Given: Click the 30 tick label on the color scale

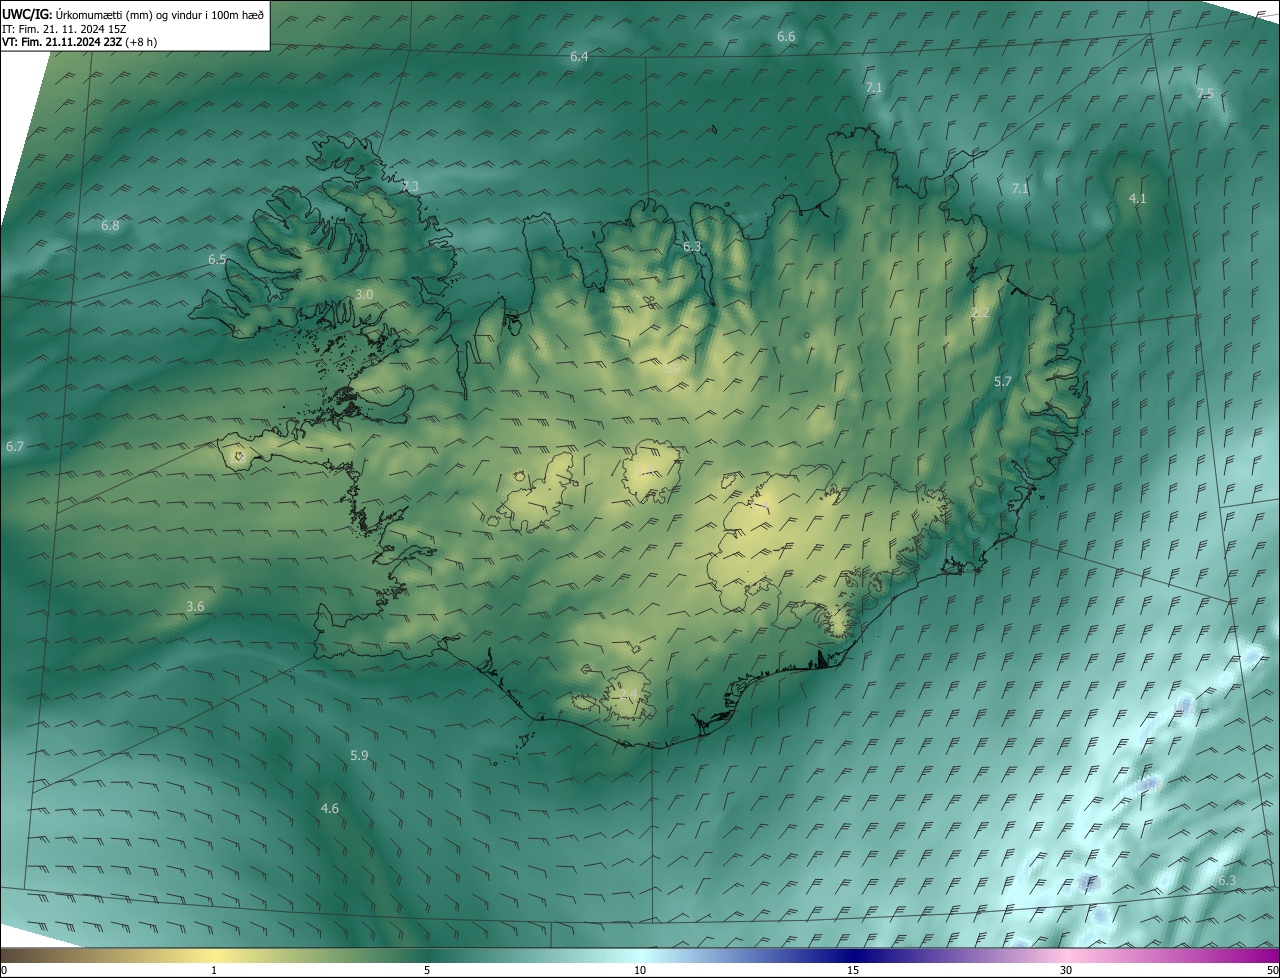Looking at the screenshot, I should [1066, 970].
